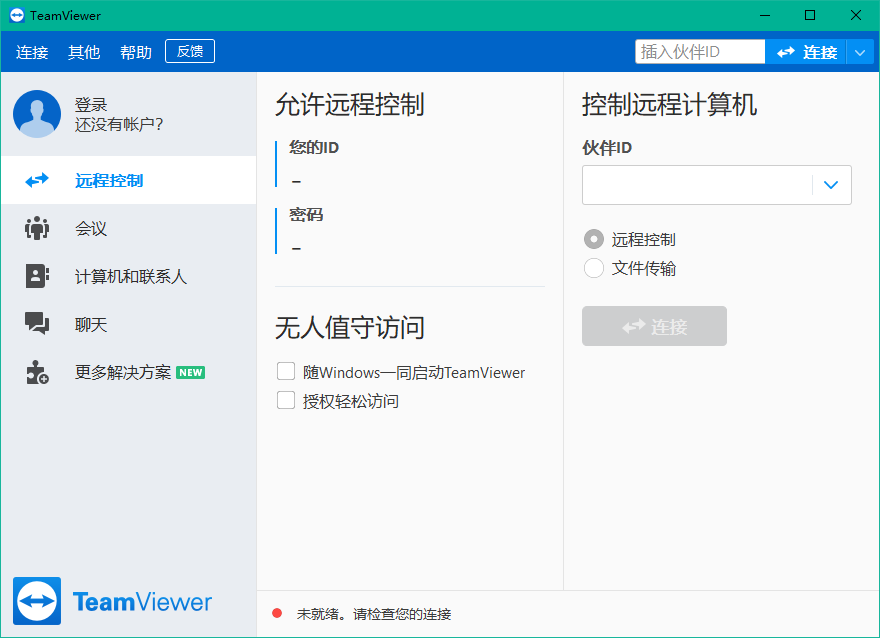Viewport: 880px width, 638px height.
Task: Enable the 授权轻松访问 checkbox
Action: click(285, 400)
